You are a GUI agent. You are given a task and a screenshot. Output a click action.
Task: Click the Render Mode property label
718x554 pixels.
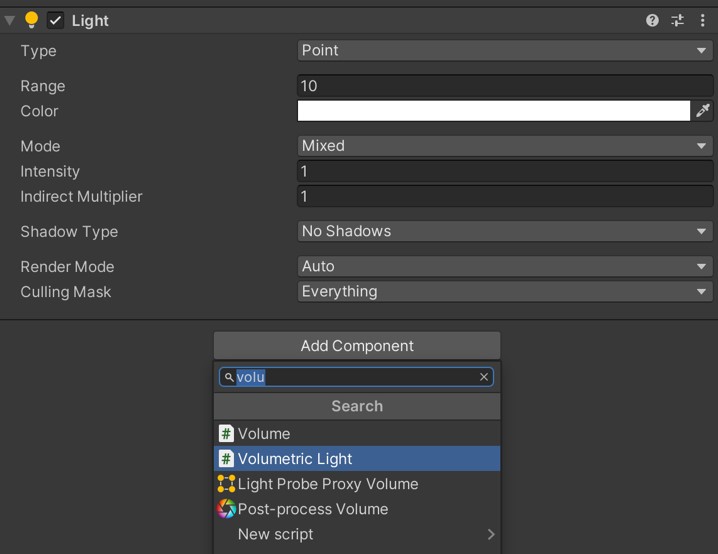pyautogui.click(x=67, y=266)
